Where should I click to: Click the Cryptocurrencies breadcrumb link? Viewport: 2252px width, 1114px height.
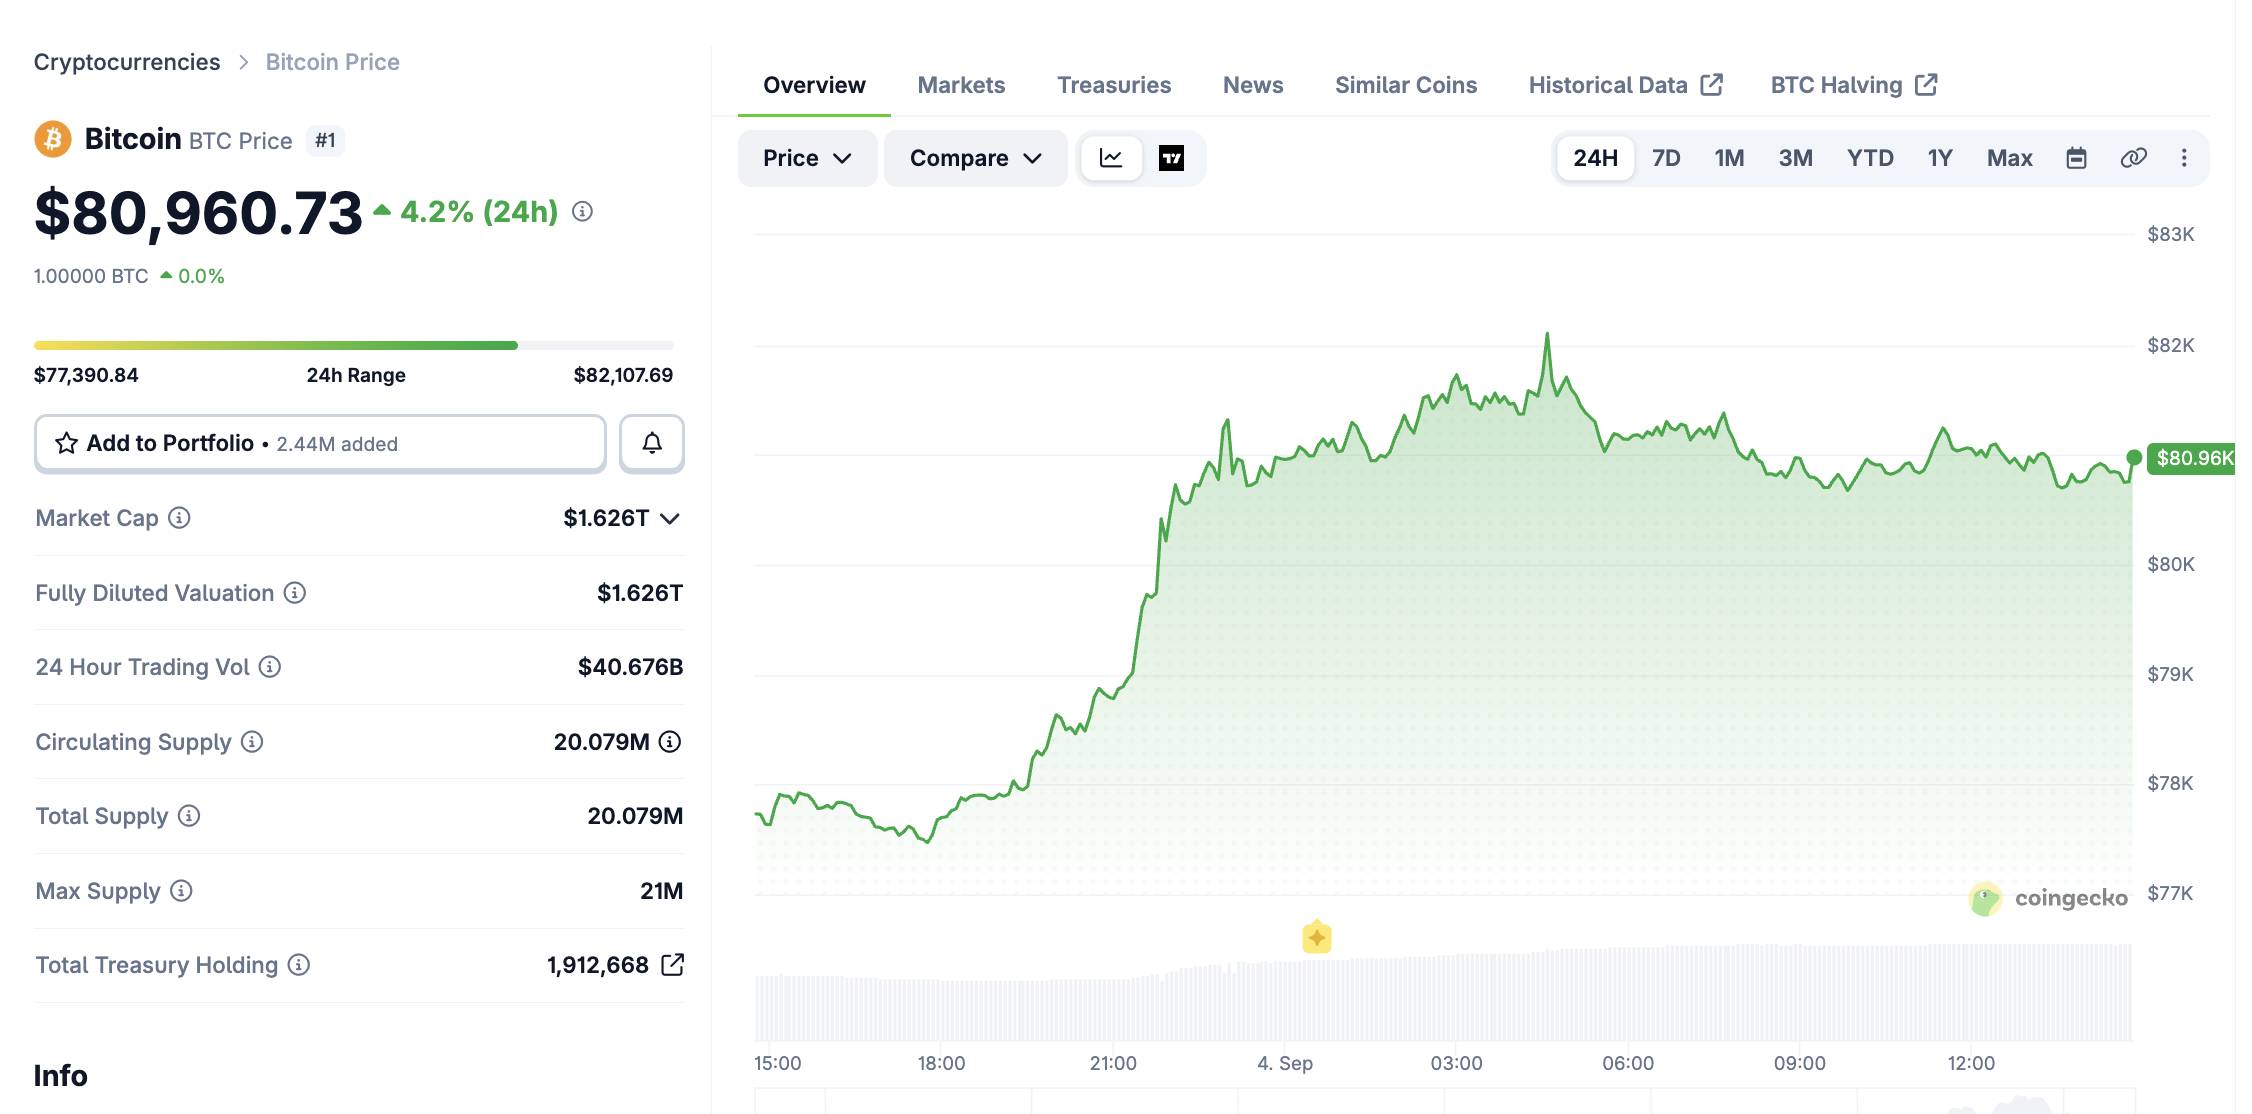pyautogui.click(x=127, y=62)
